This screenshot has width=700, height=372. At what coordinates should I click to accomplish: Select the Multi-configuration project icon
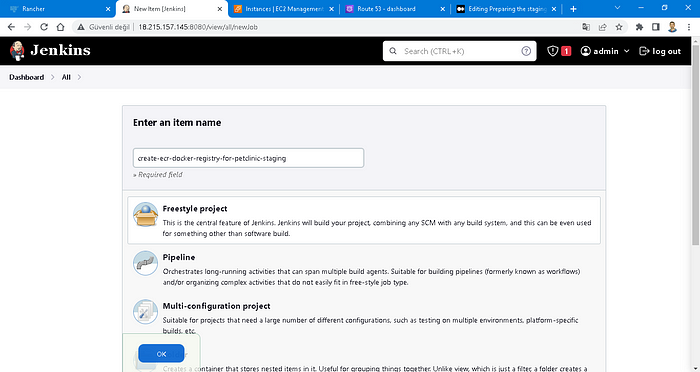(x=145, y=312)
